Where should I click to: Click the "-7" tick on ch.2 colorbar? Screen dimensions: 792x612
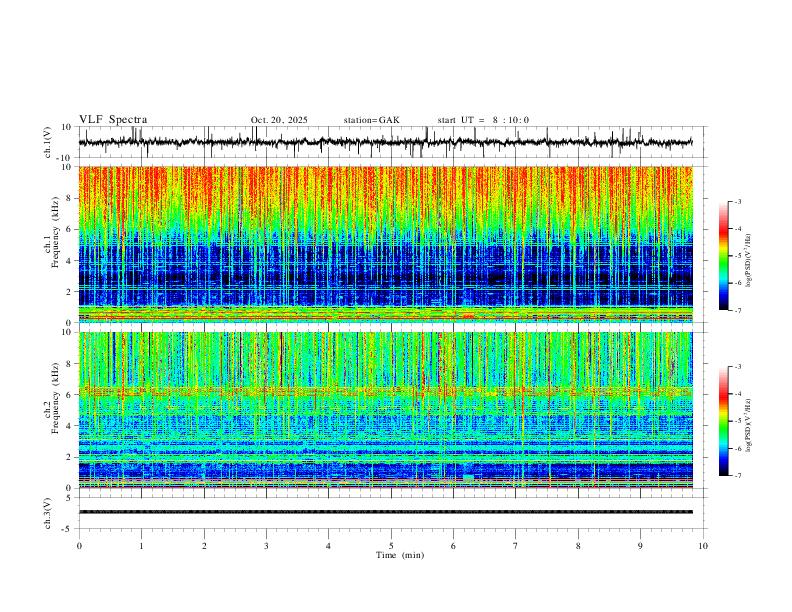point(738,476)
